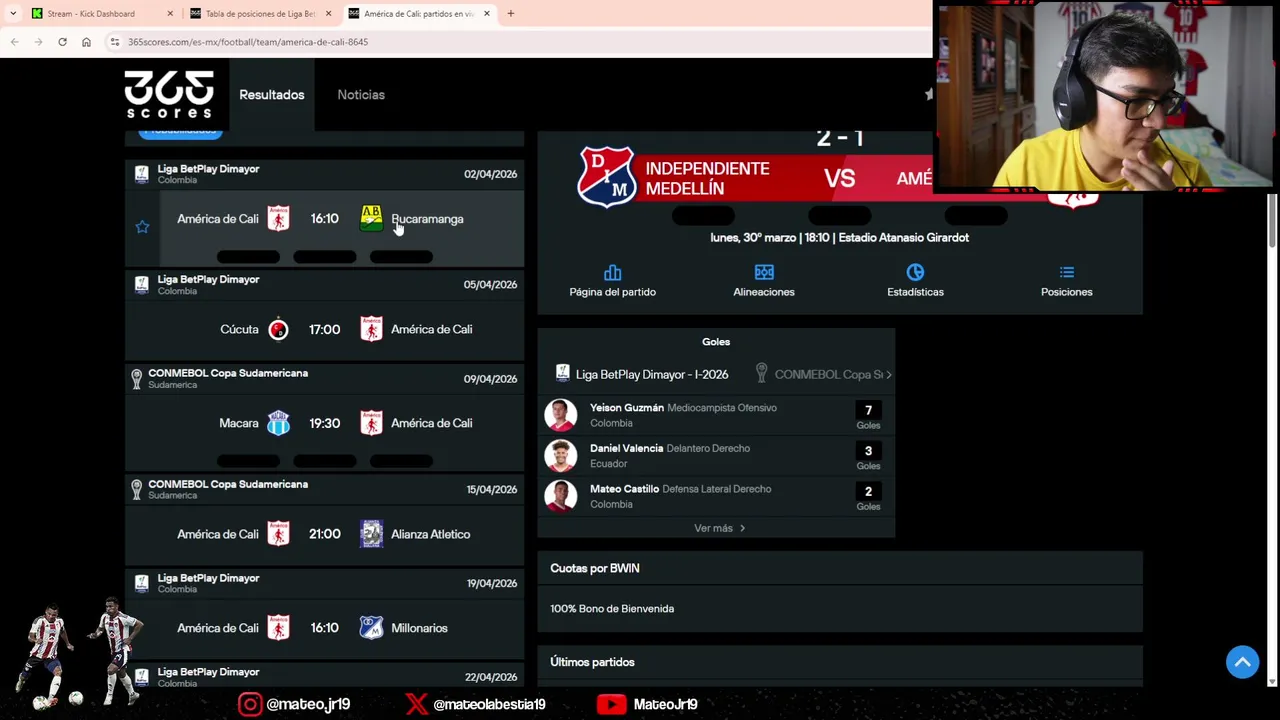This screenshot has width=1280, height=720.
Task: Click Cúcuta team crest
Action: [x=278, y=329]
